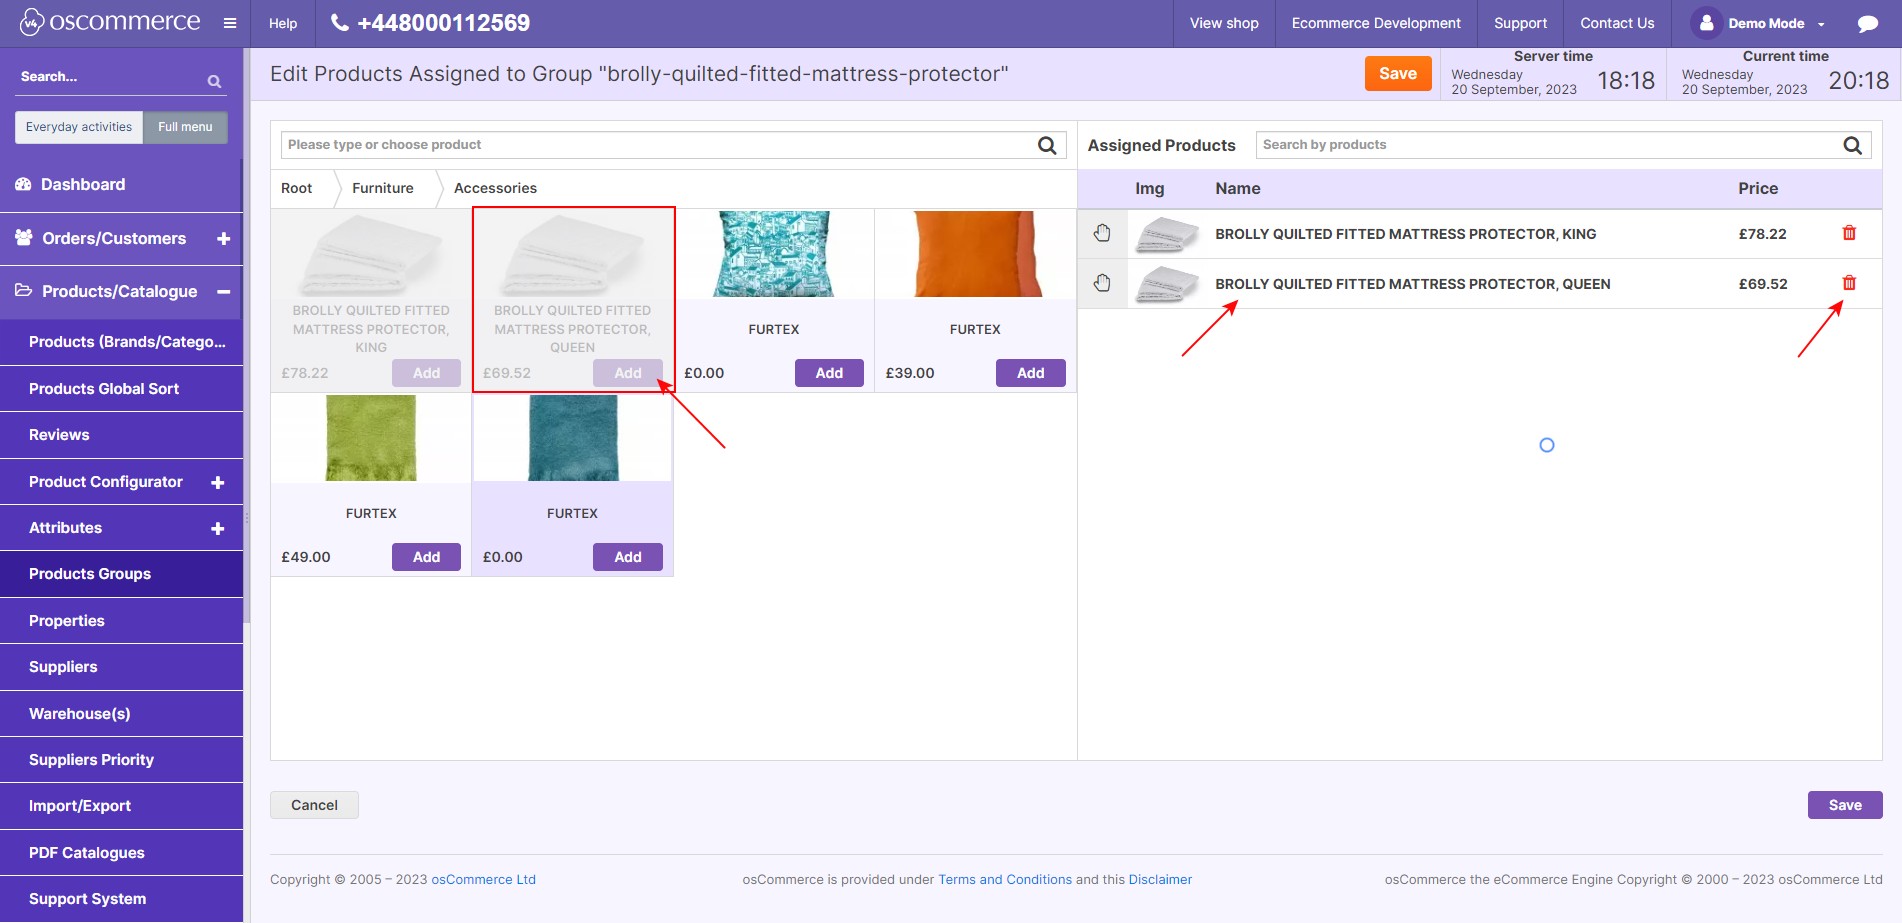
Task: Click the magnifier in the Assigned Products search
Action: click(x=1852, y=145)
